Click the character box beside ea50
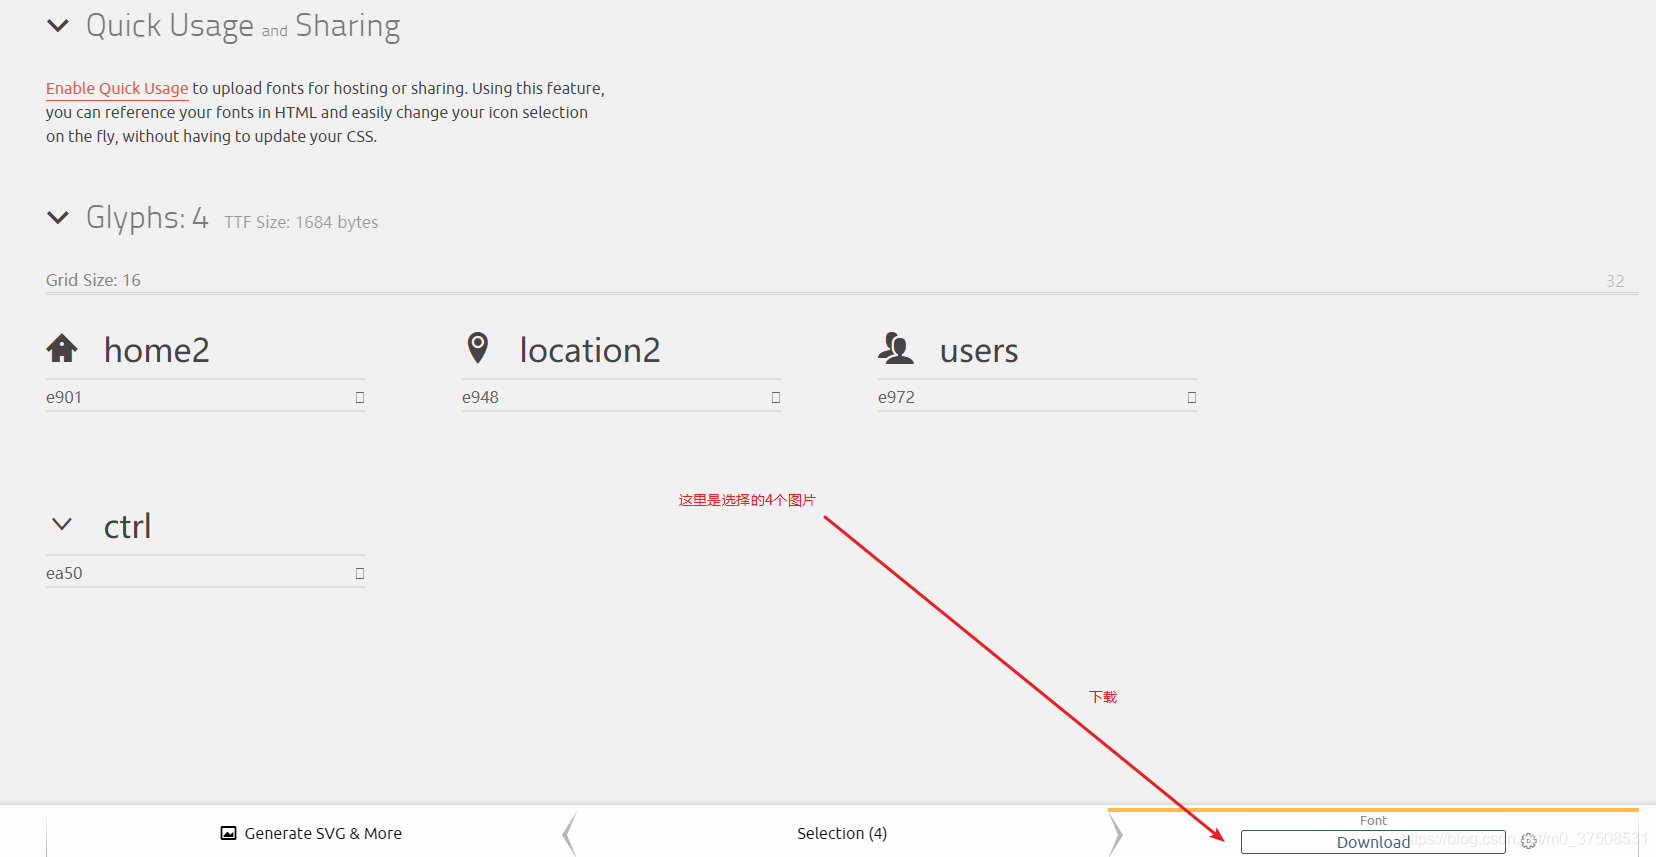The width and height of the screenshot is (1656, 857). tap(360, 573)
